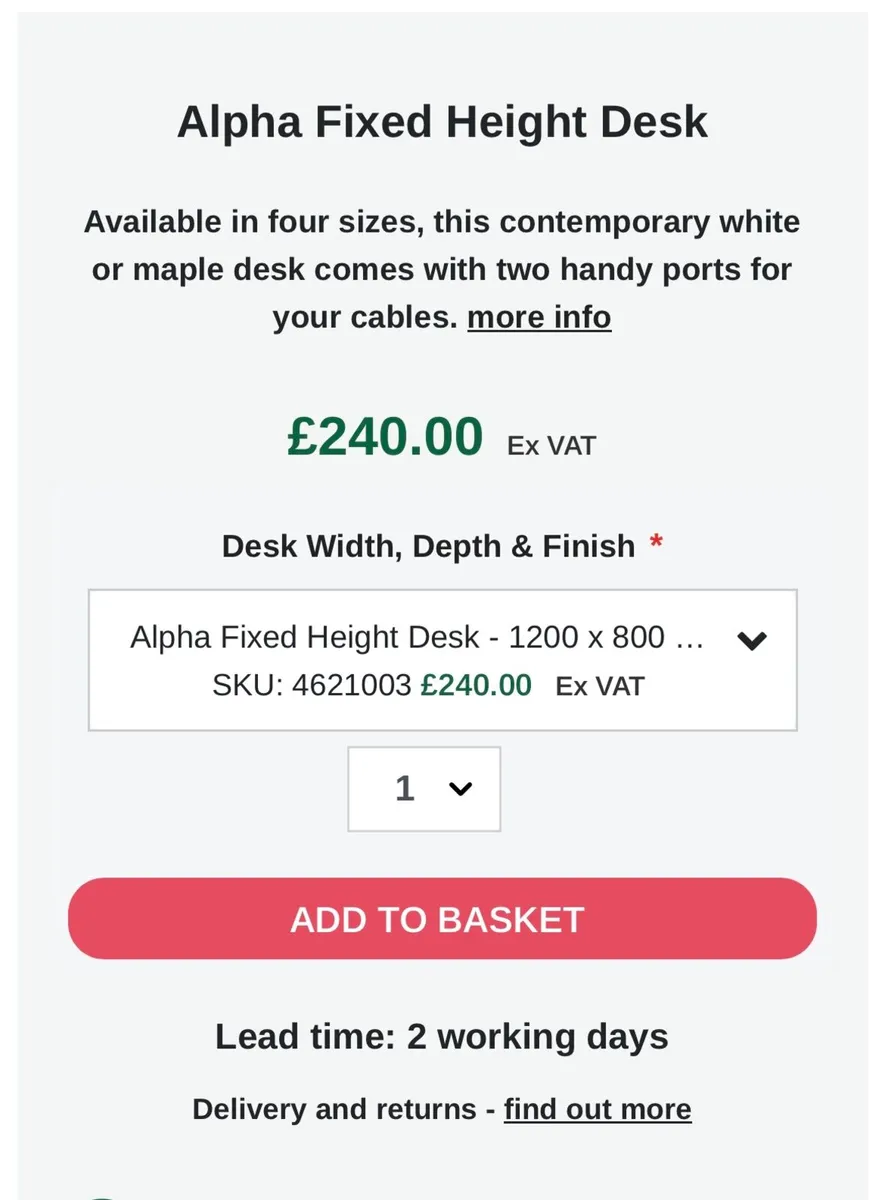Select the quantity number 1

coord(404,789)
